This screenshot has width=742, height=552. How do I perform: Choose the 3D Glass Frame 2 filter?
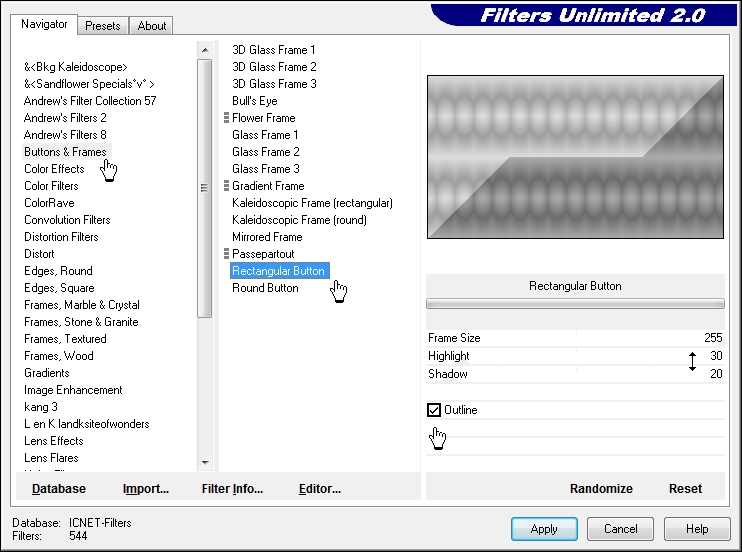pos(274,67)
